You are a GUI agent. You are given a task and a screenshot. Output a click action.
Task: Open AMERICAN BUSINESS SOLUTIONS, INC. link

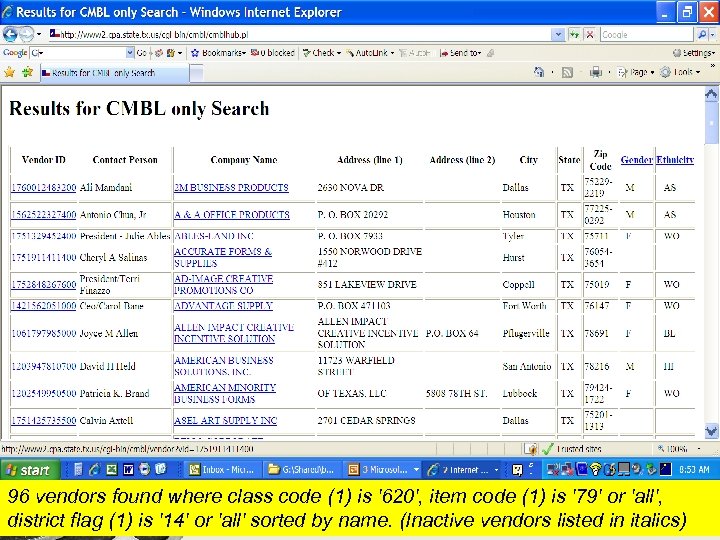pos(224,366)
